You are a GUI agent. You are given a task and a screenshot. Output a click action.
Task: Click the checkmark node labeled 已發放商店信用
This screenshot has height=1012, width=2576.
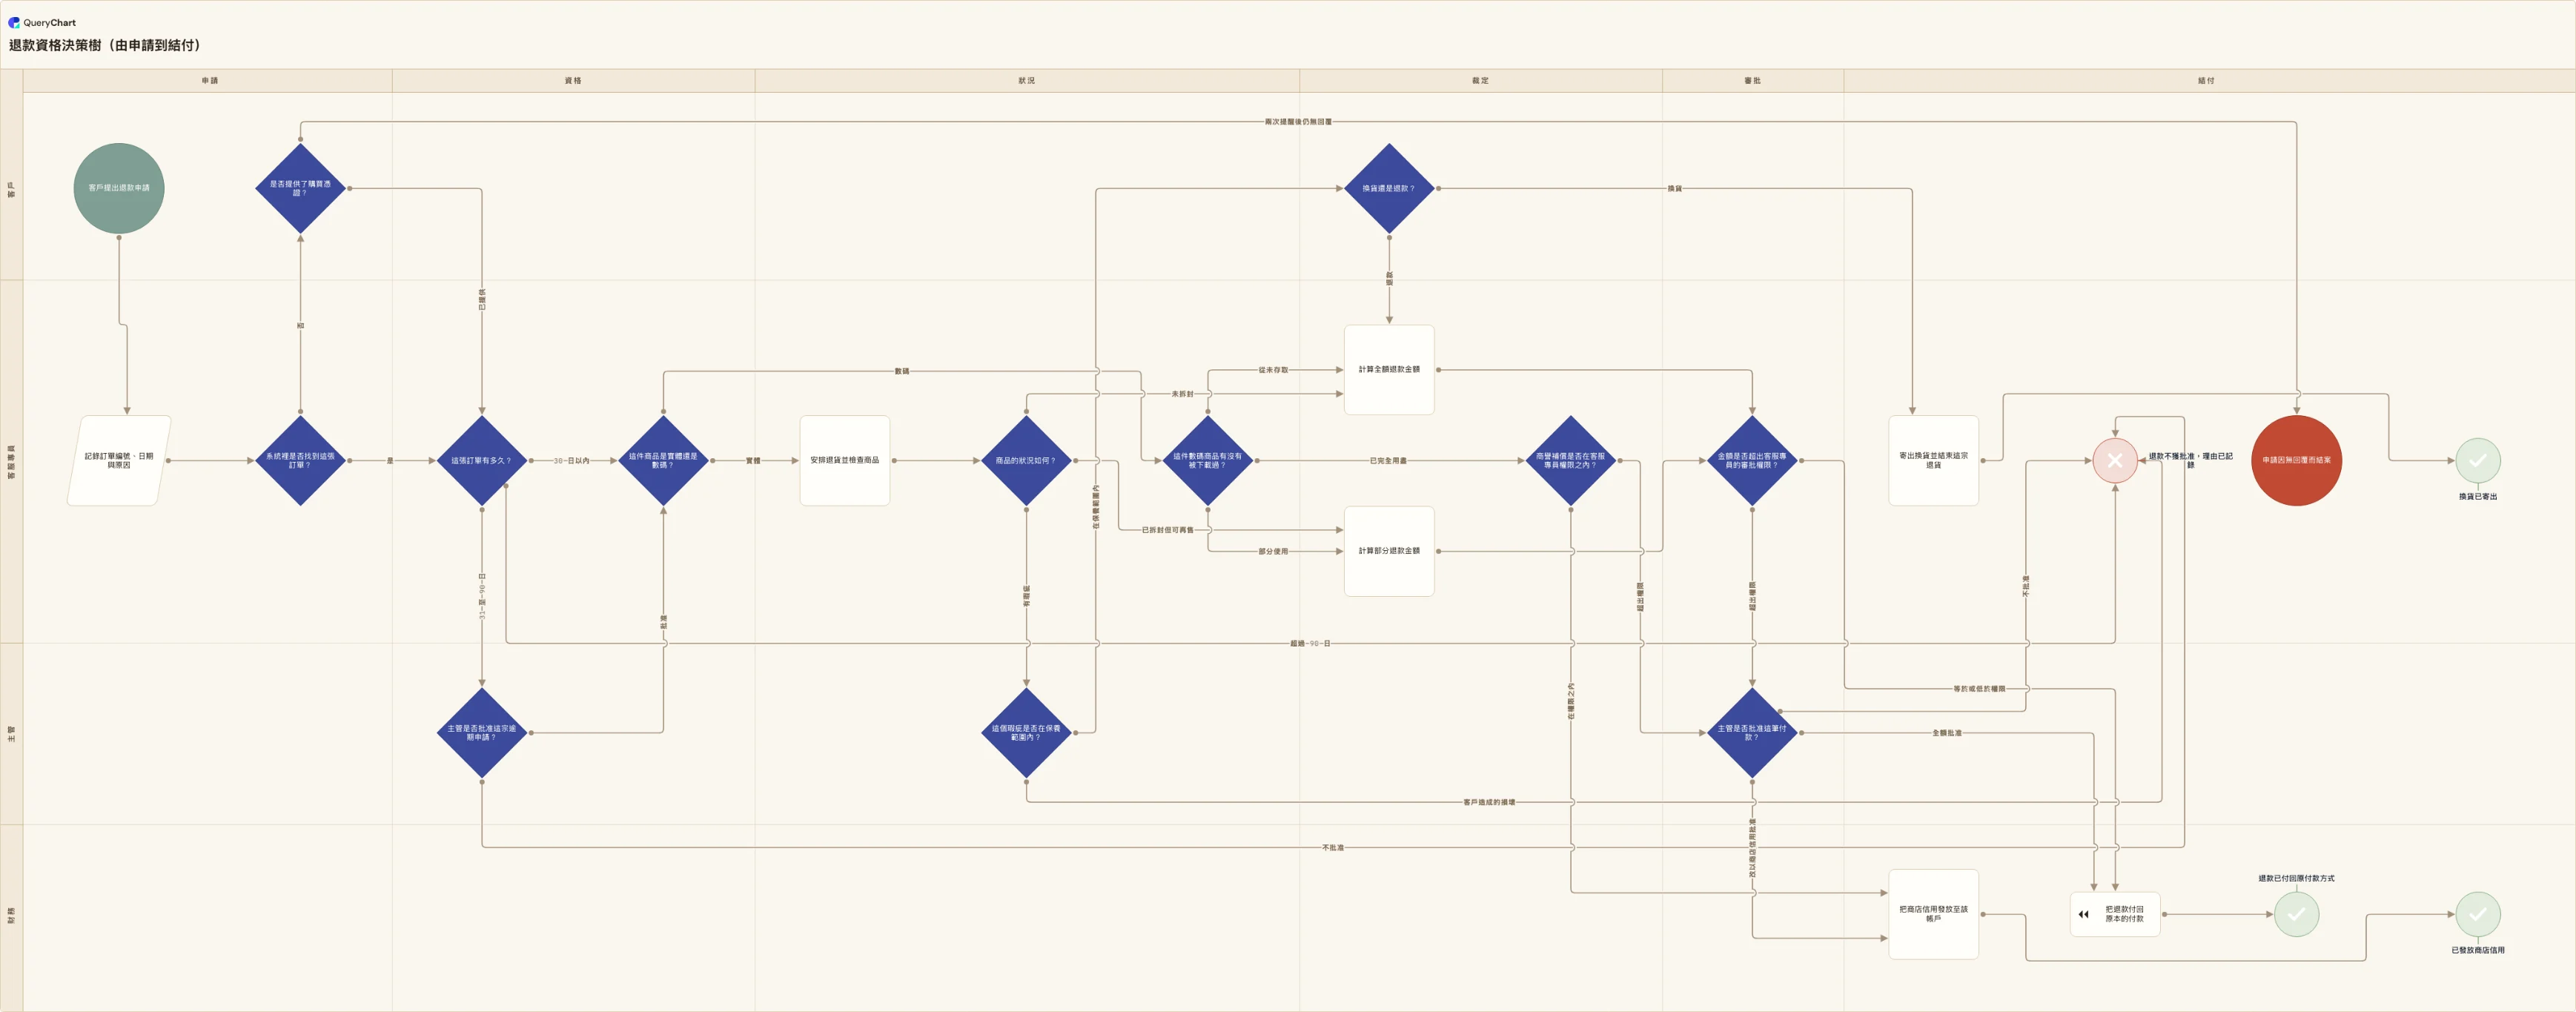(2478, 914)
